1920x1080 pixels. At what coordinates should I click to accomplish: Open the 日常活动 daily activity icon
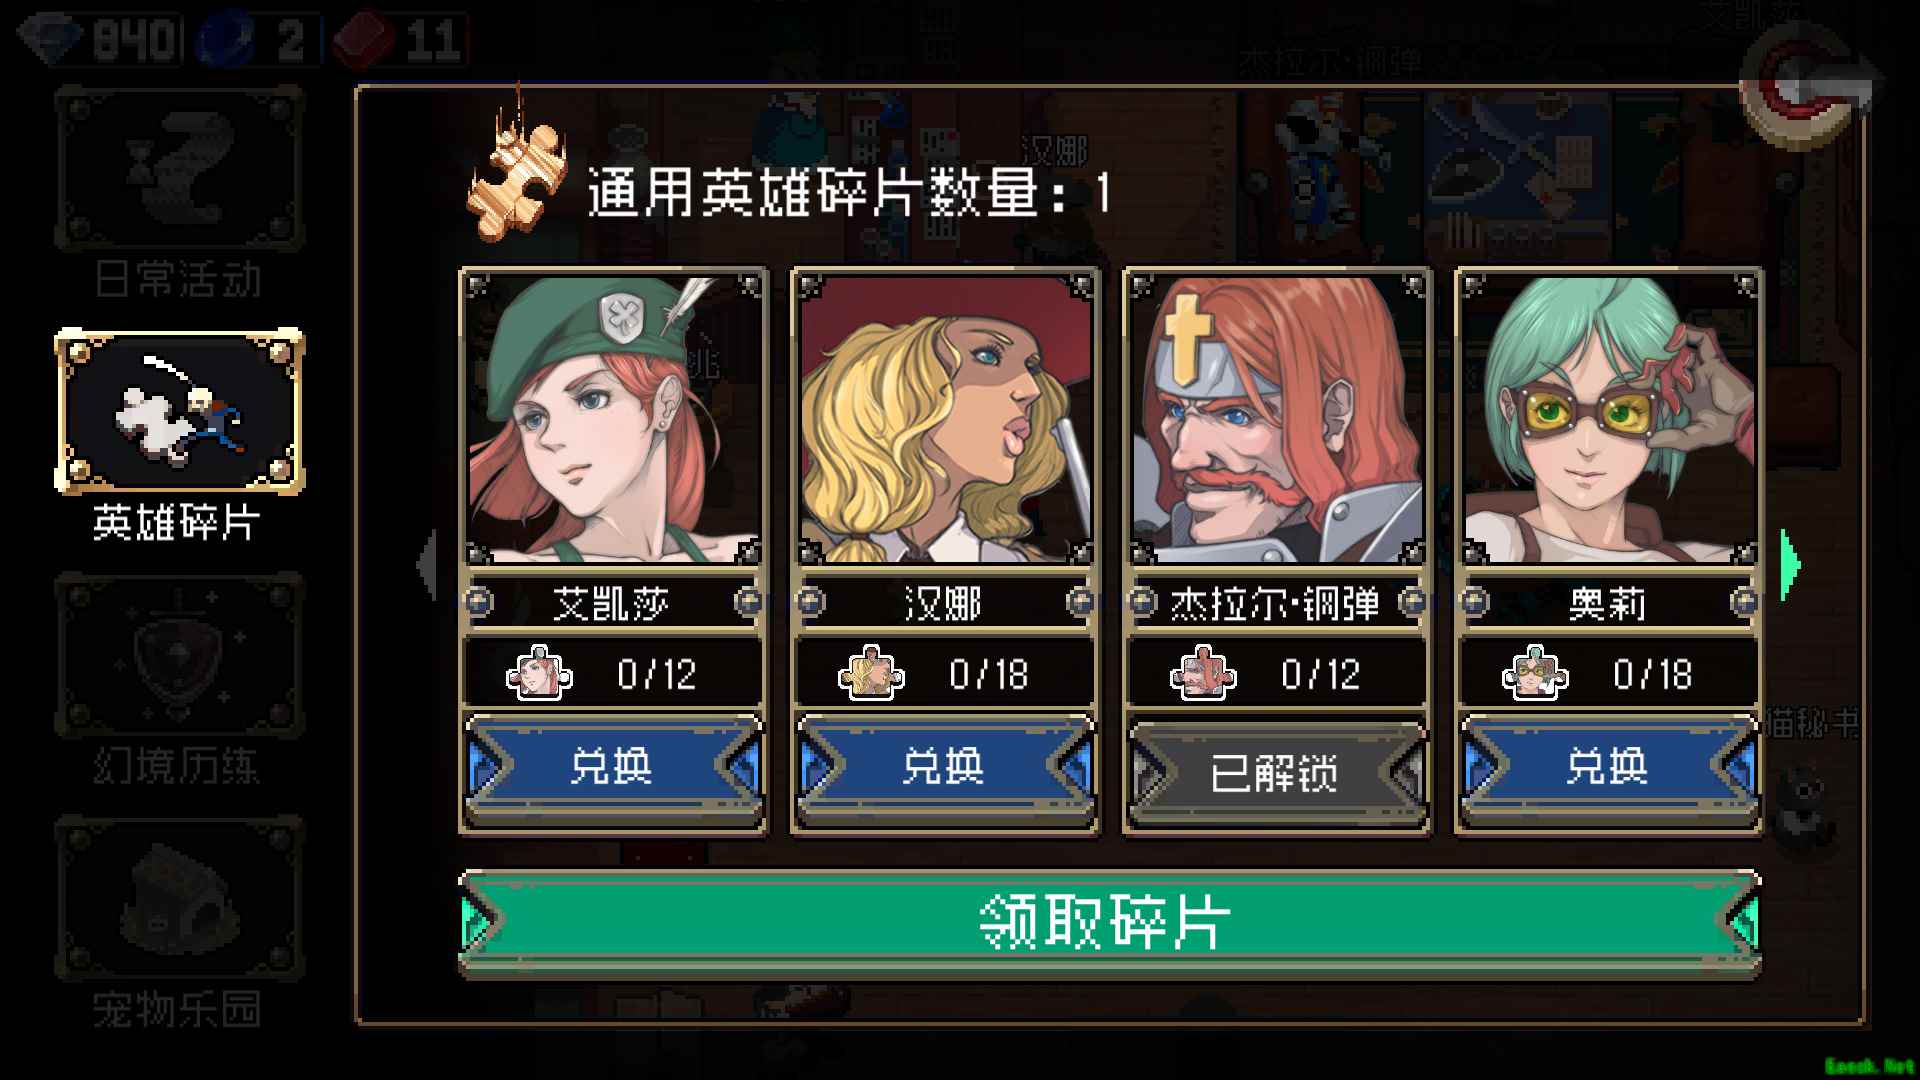pos(179,168)
